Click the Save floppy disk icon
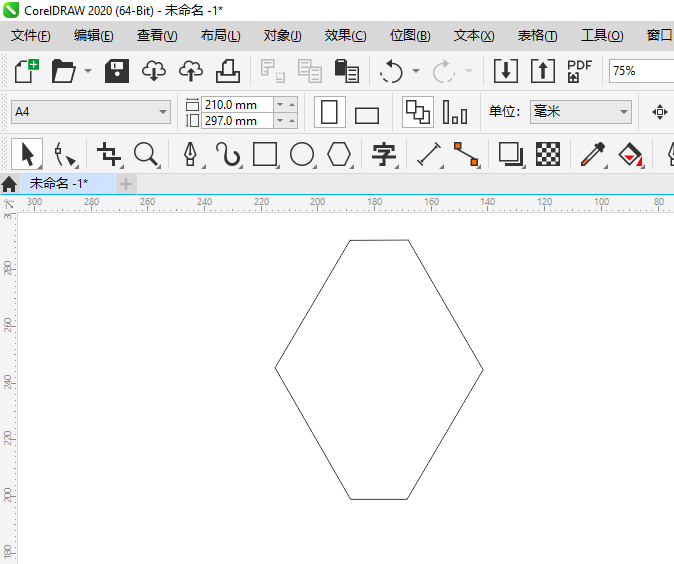Image resolution: width=674 pixels, height=564 pixels. pos(117,71)
